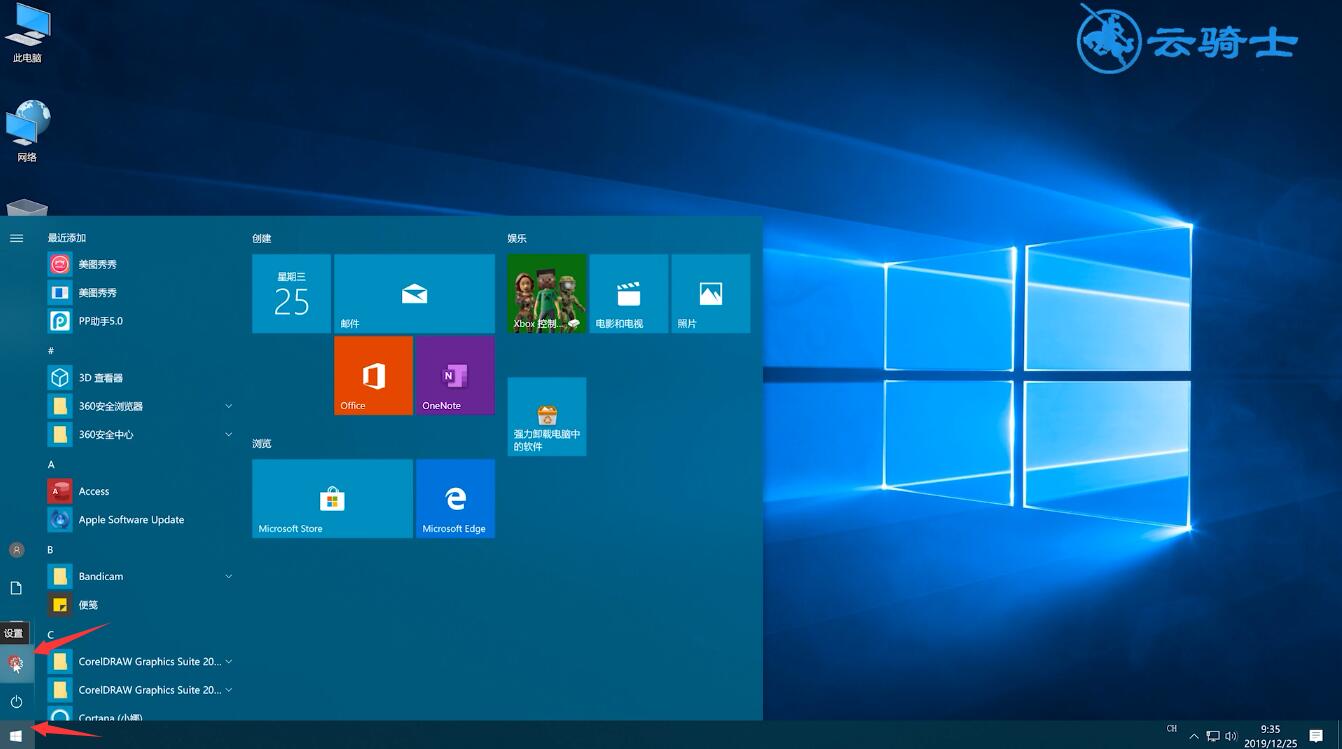
Task: Open the 电影和电视 tile
Action: point(629,293)
